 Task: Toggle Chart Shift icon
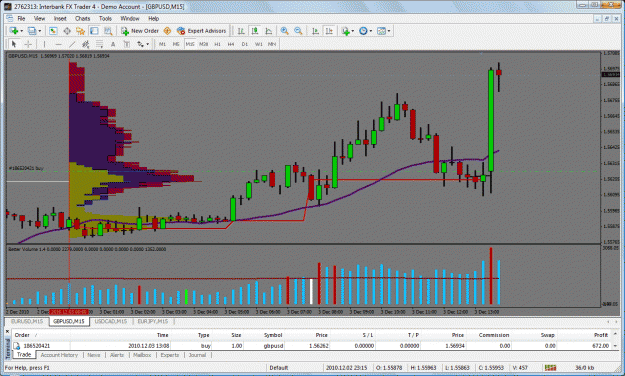click(329, 31)
